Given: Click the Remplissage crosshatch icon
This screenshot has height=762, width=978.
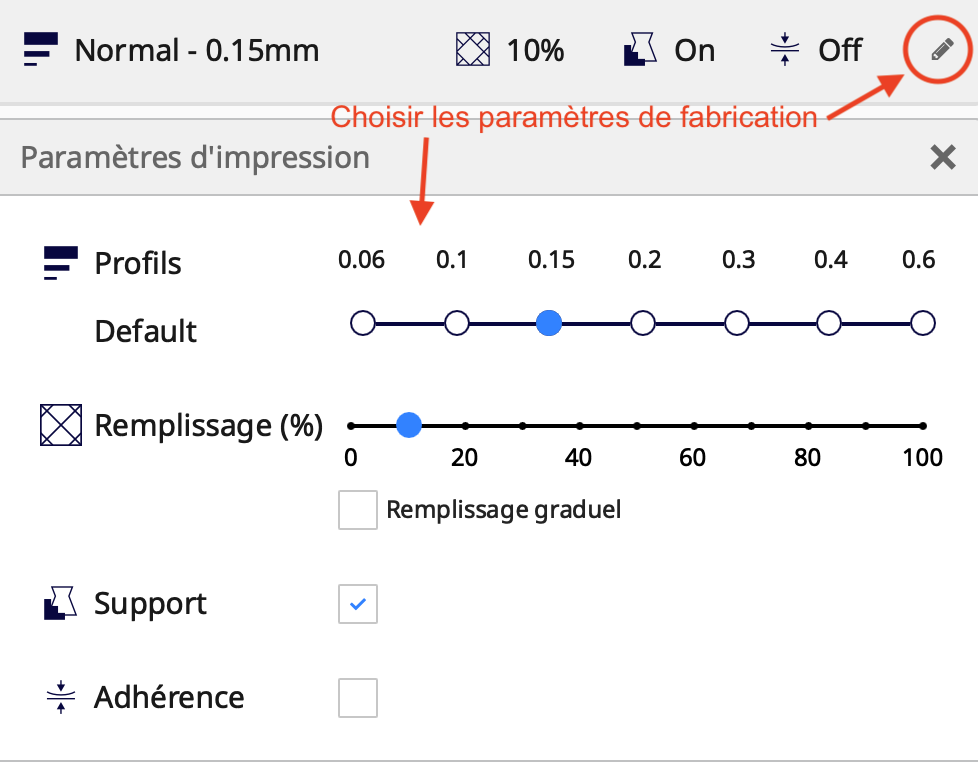Looking at the screenshot, I should tap(59, 426).
